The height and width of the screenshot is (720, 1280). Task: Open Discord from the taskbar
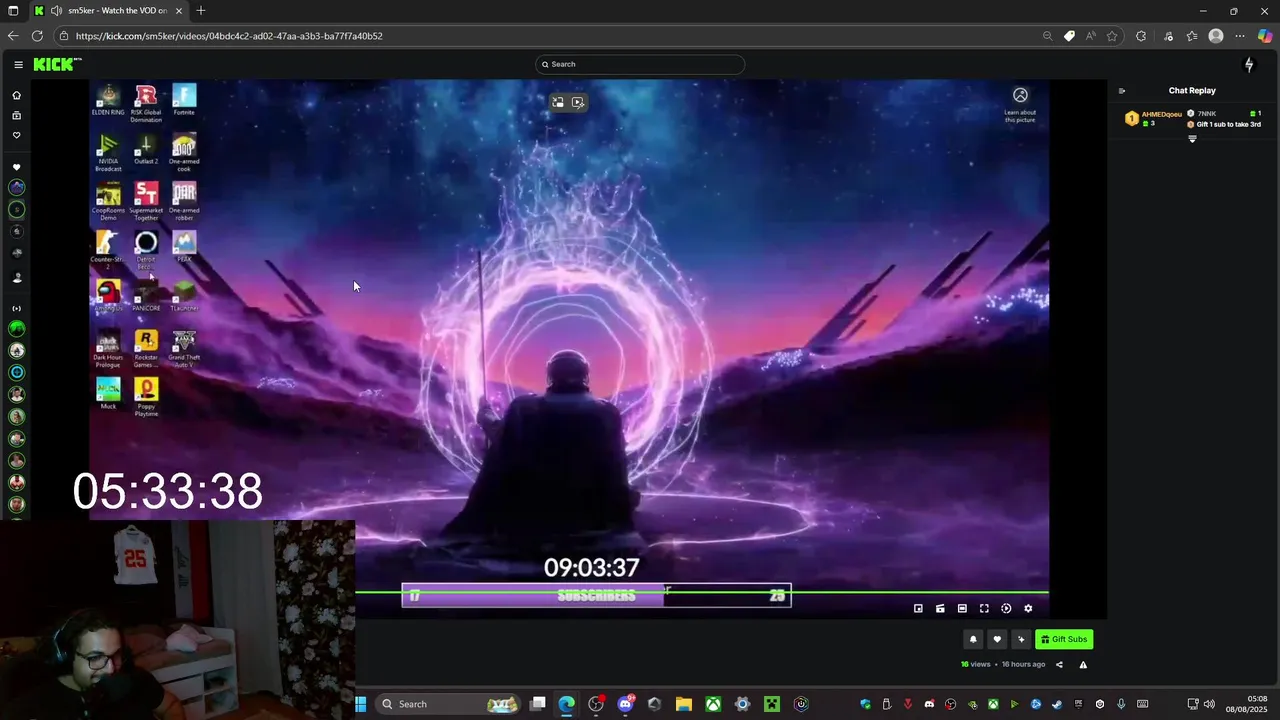coord(626,704)
